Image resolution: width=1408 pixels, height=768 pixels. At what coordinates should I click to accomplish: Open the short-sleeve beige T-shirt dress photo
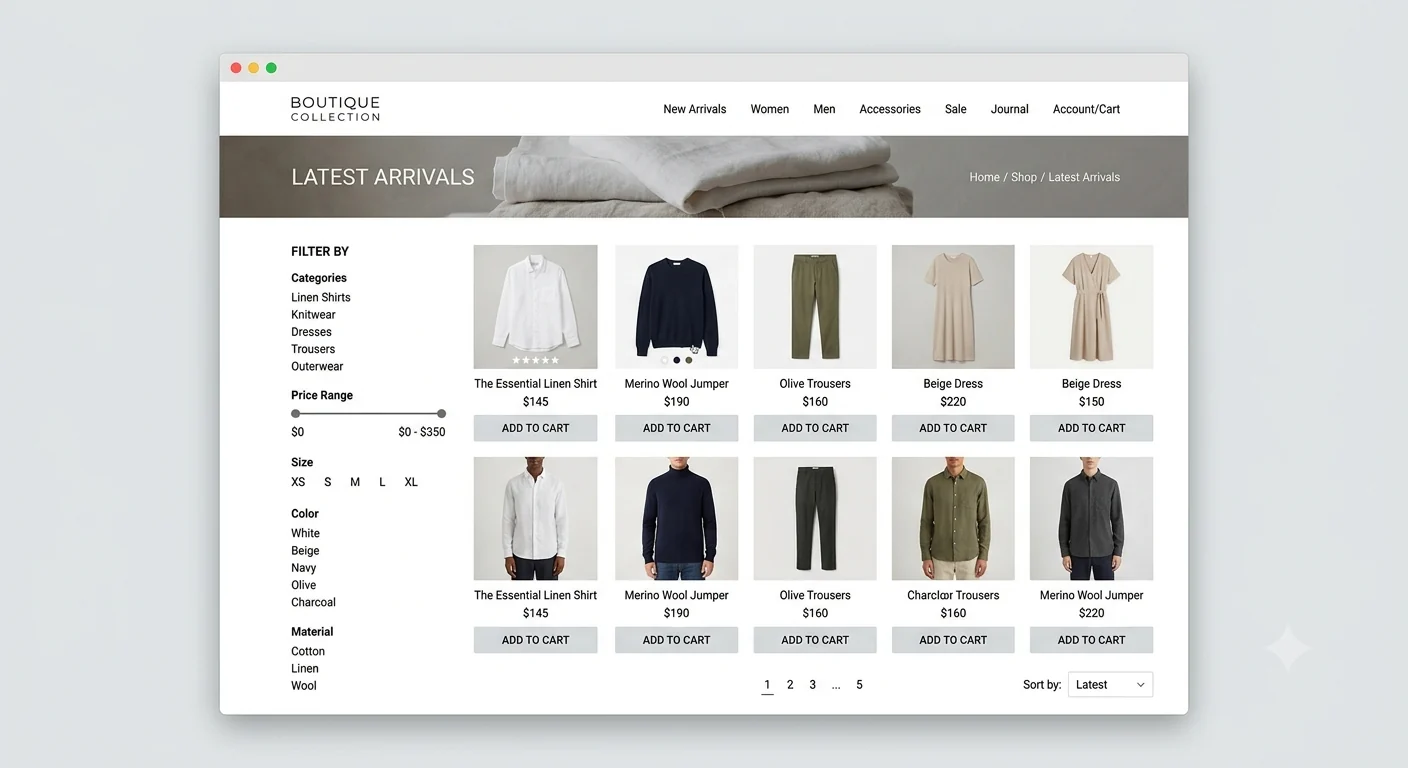coord(953,307)
